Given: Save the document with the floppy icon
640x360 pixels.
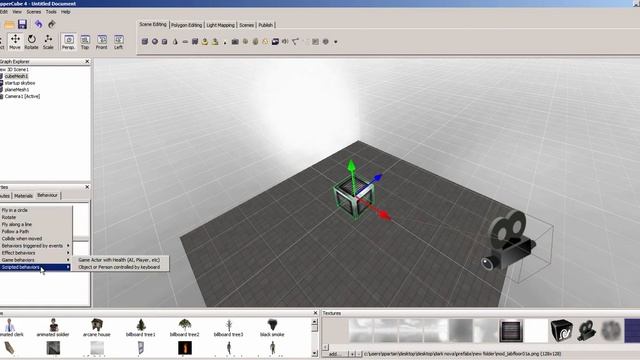Looking at the screenshot, I should 22,24.
